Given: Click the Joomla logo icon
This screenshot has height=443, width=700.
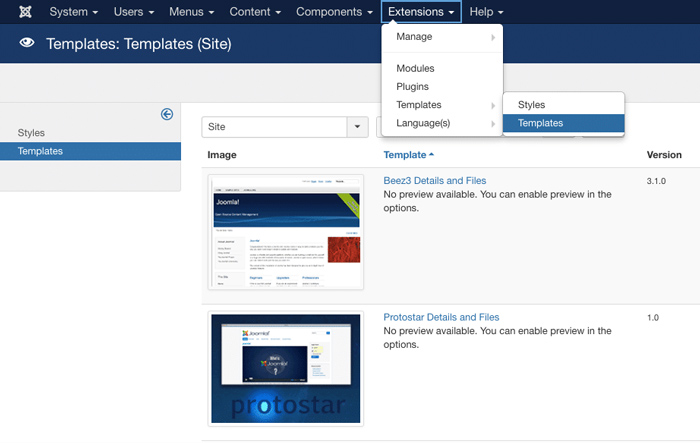Looking at the screenshot, I should [25, 12].
